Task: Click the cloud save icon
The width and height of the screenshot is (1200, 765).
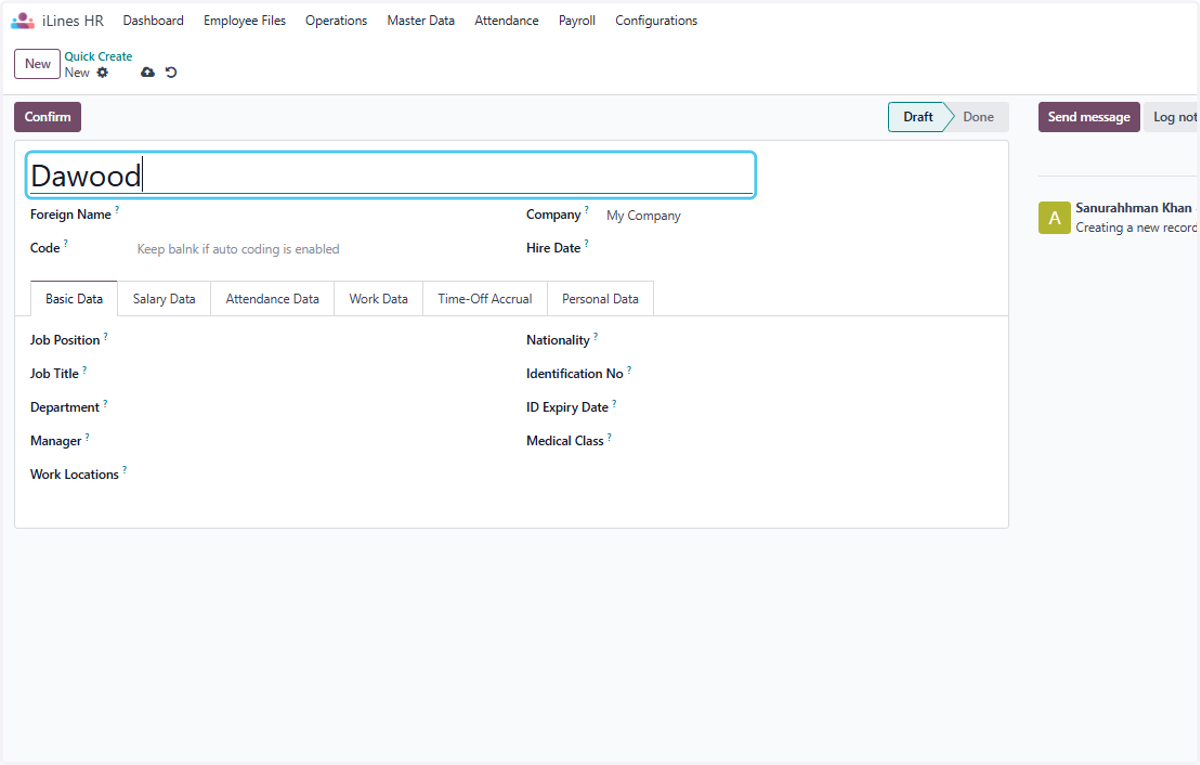Action: pos(148,73)
